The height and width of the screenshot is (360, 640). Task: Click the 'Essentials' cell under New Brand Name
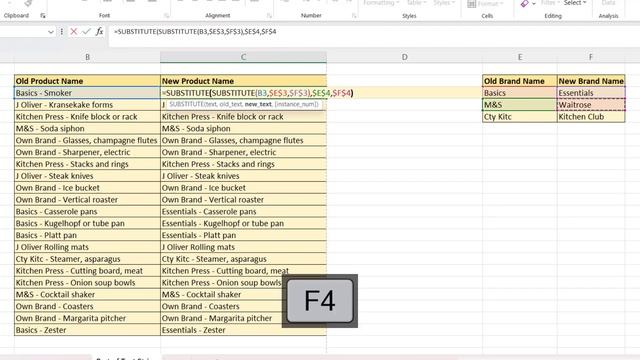click(x=591, y=93)
